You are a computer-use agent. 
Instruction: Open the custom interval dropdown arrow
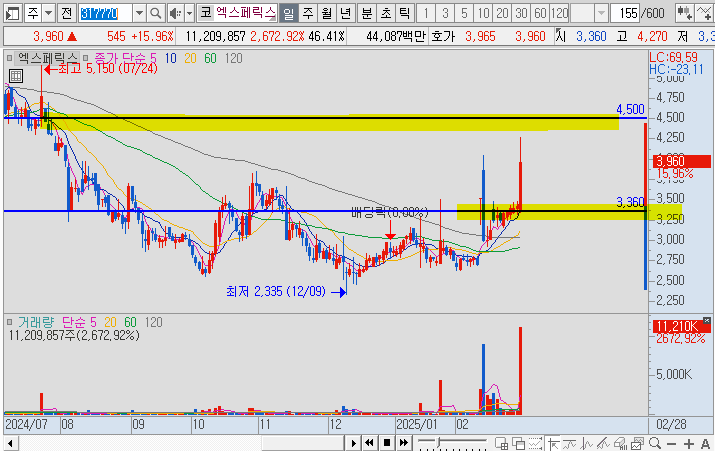pyautogui.click(x=601, y=13)
